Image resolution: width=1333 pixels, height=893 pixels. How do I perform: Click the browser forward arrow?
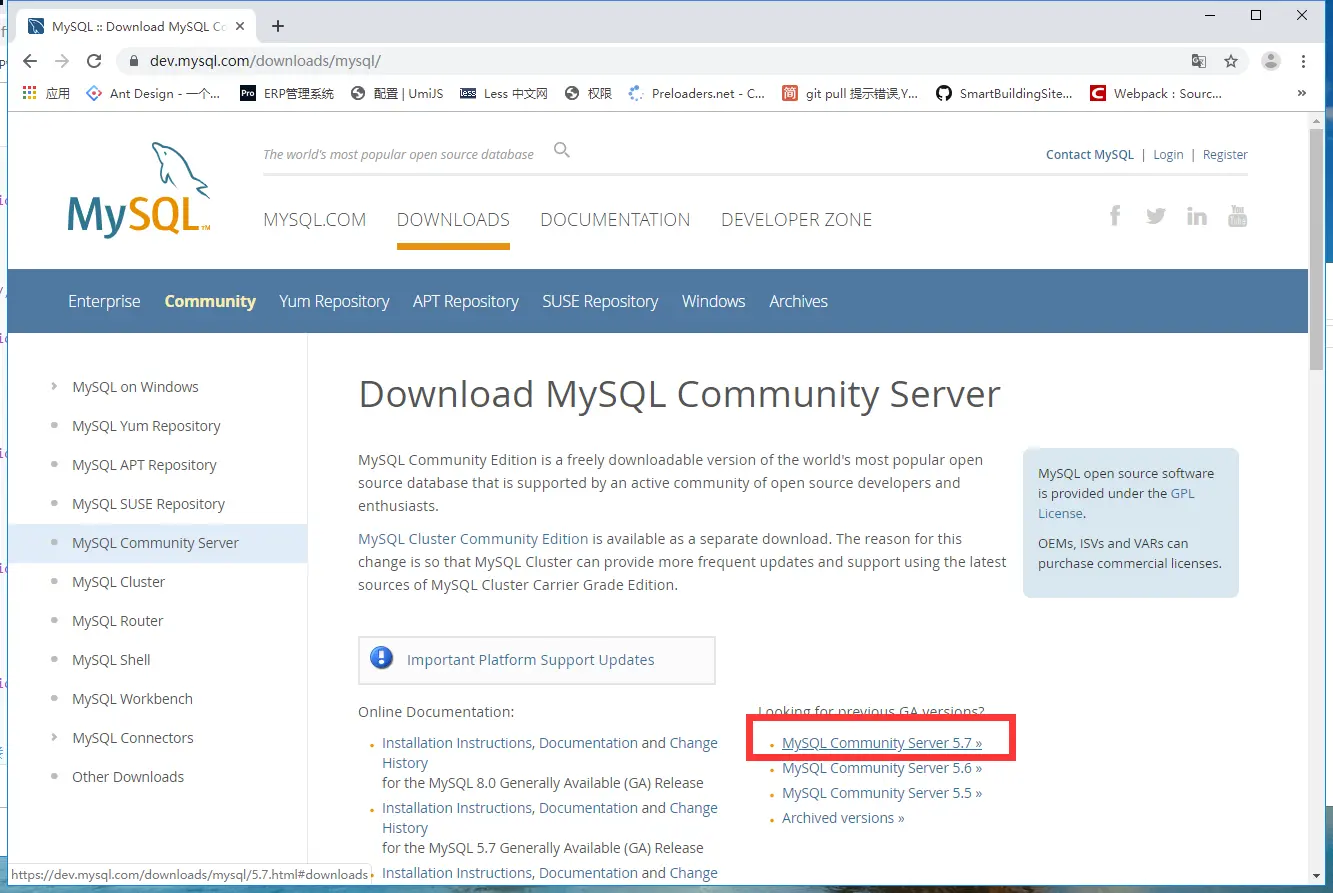click(62, 61)
